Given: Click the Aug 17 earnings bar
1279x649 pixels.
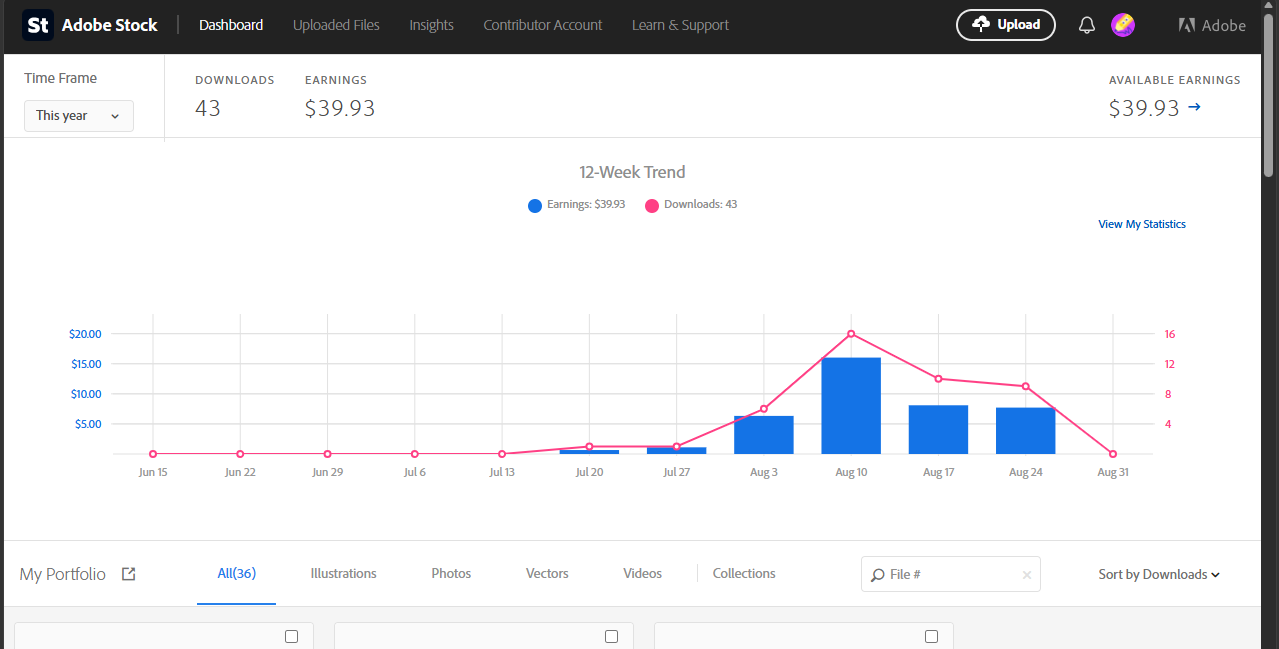Looking at the screenshot, I should pos(938,430).
